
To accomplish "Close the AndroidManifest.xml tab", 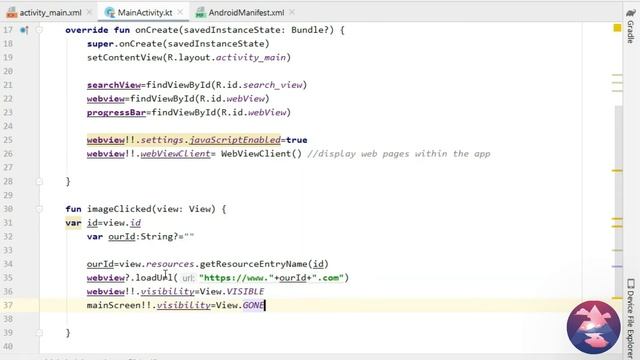I will (292, 13).
